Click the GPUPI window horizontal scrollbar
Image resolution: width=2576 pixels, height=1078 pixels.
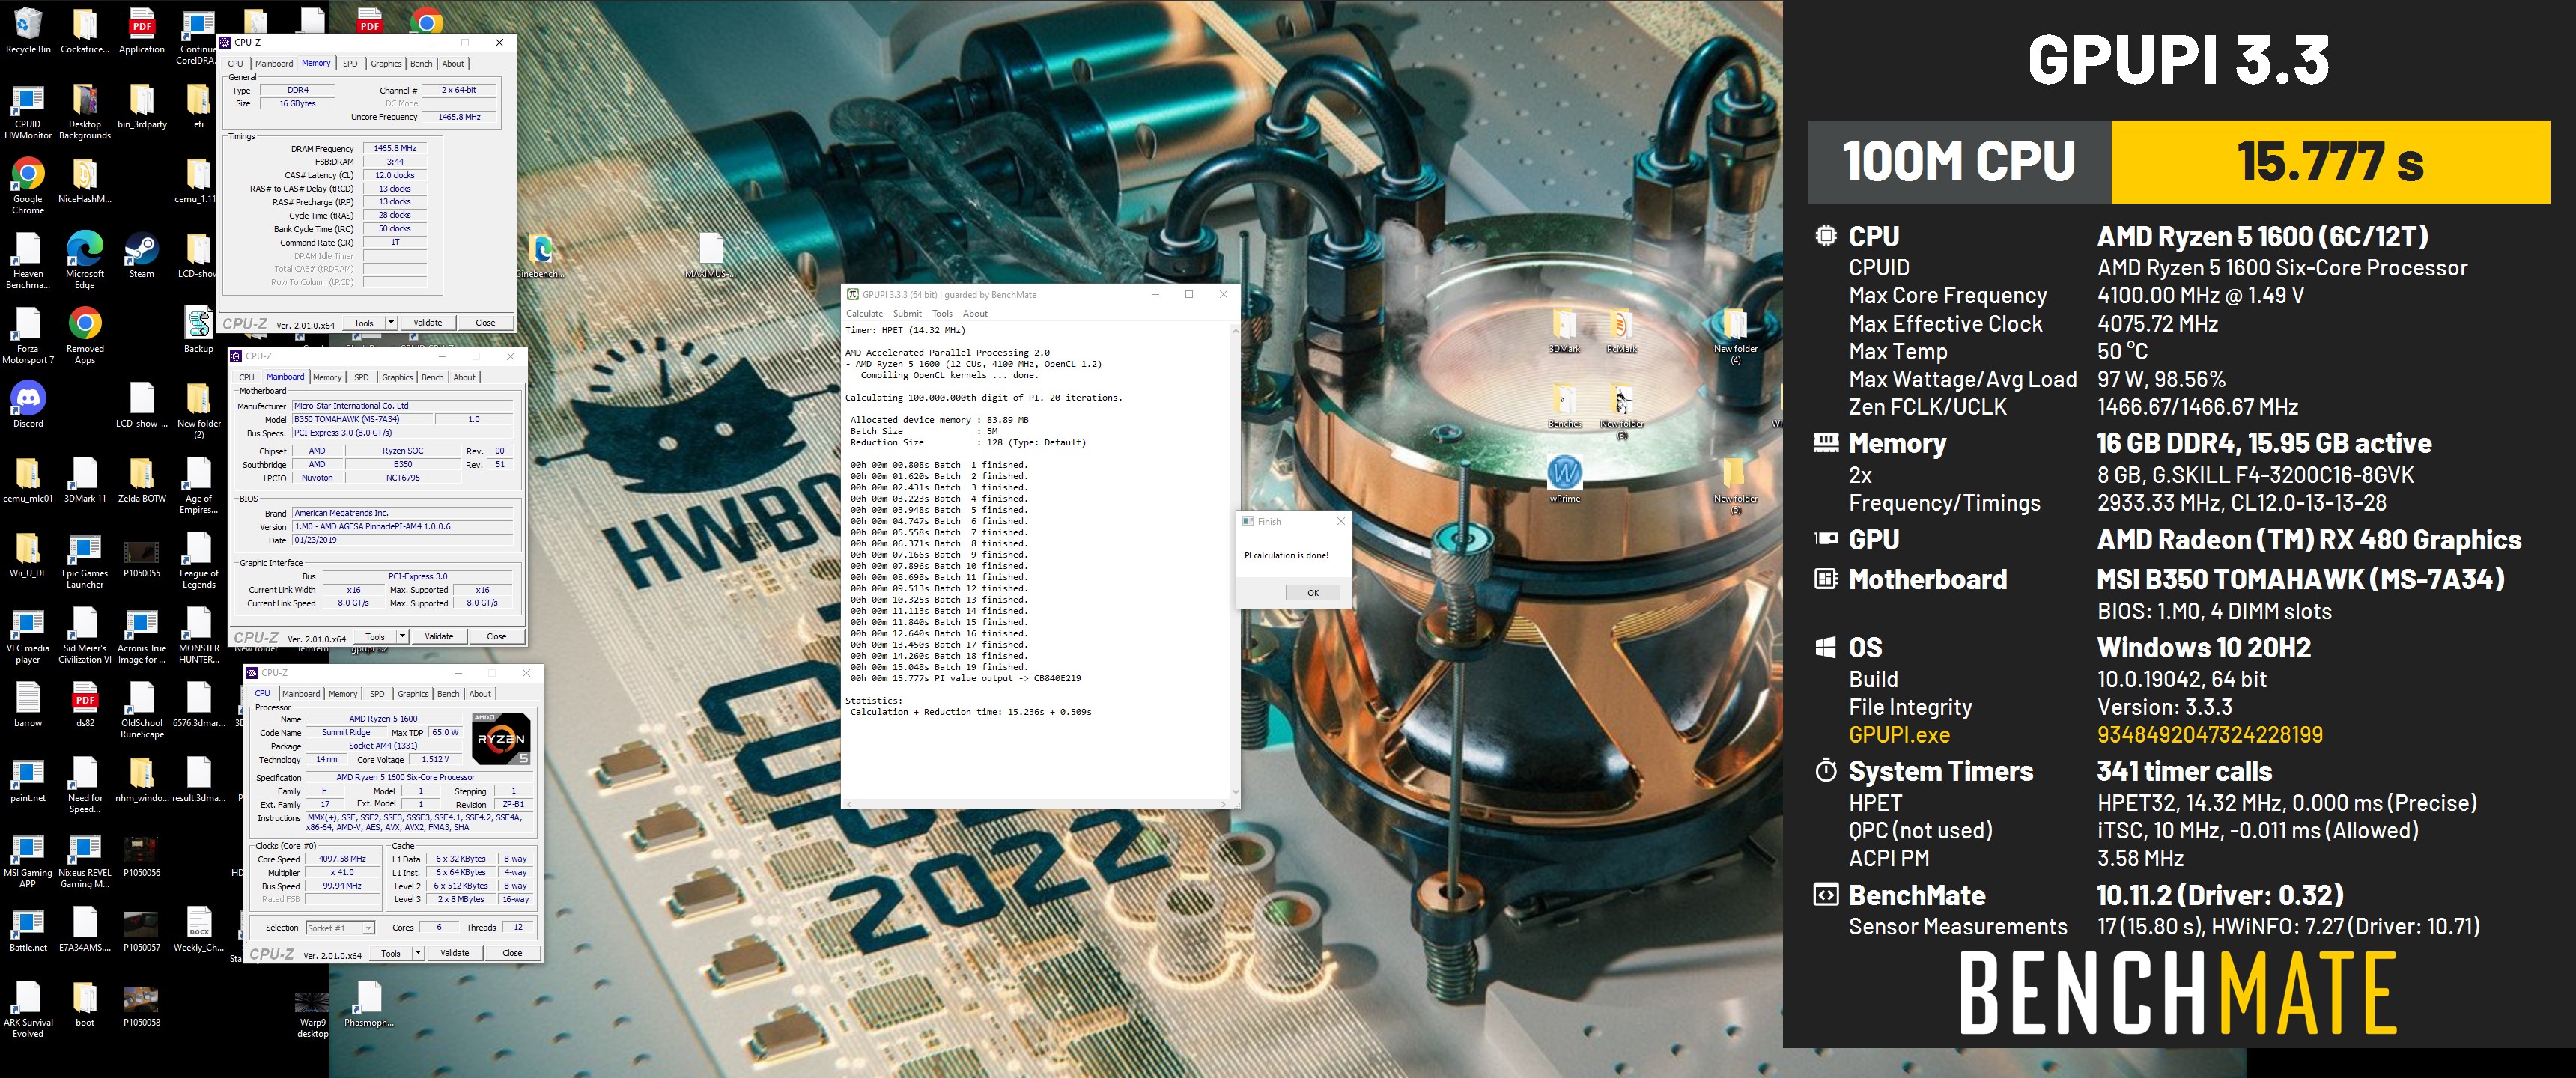1035,803
